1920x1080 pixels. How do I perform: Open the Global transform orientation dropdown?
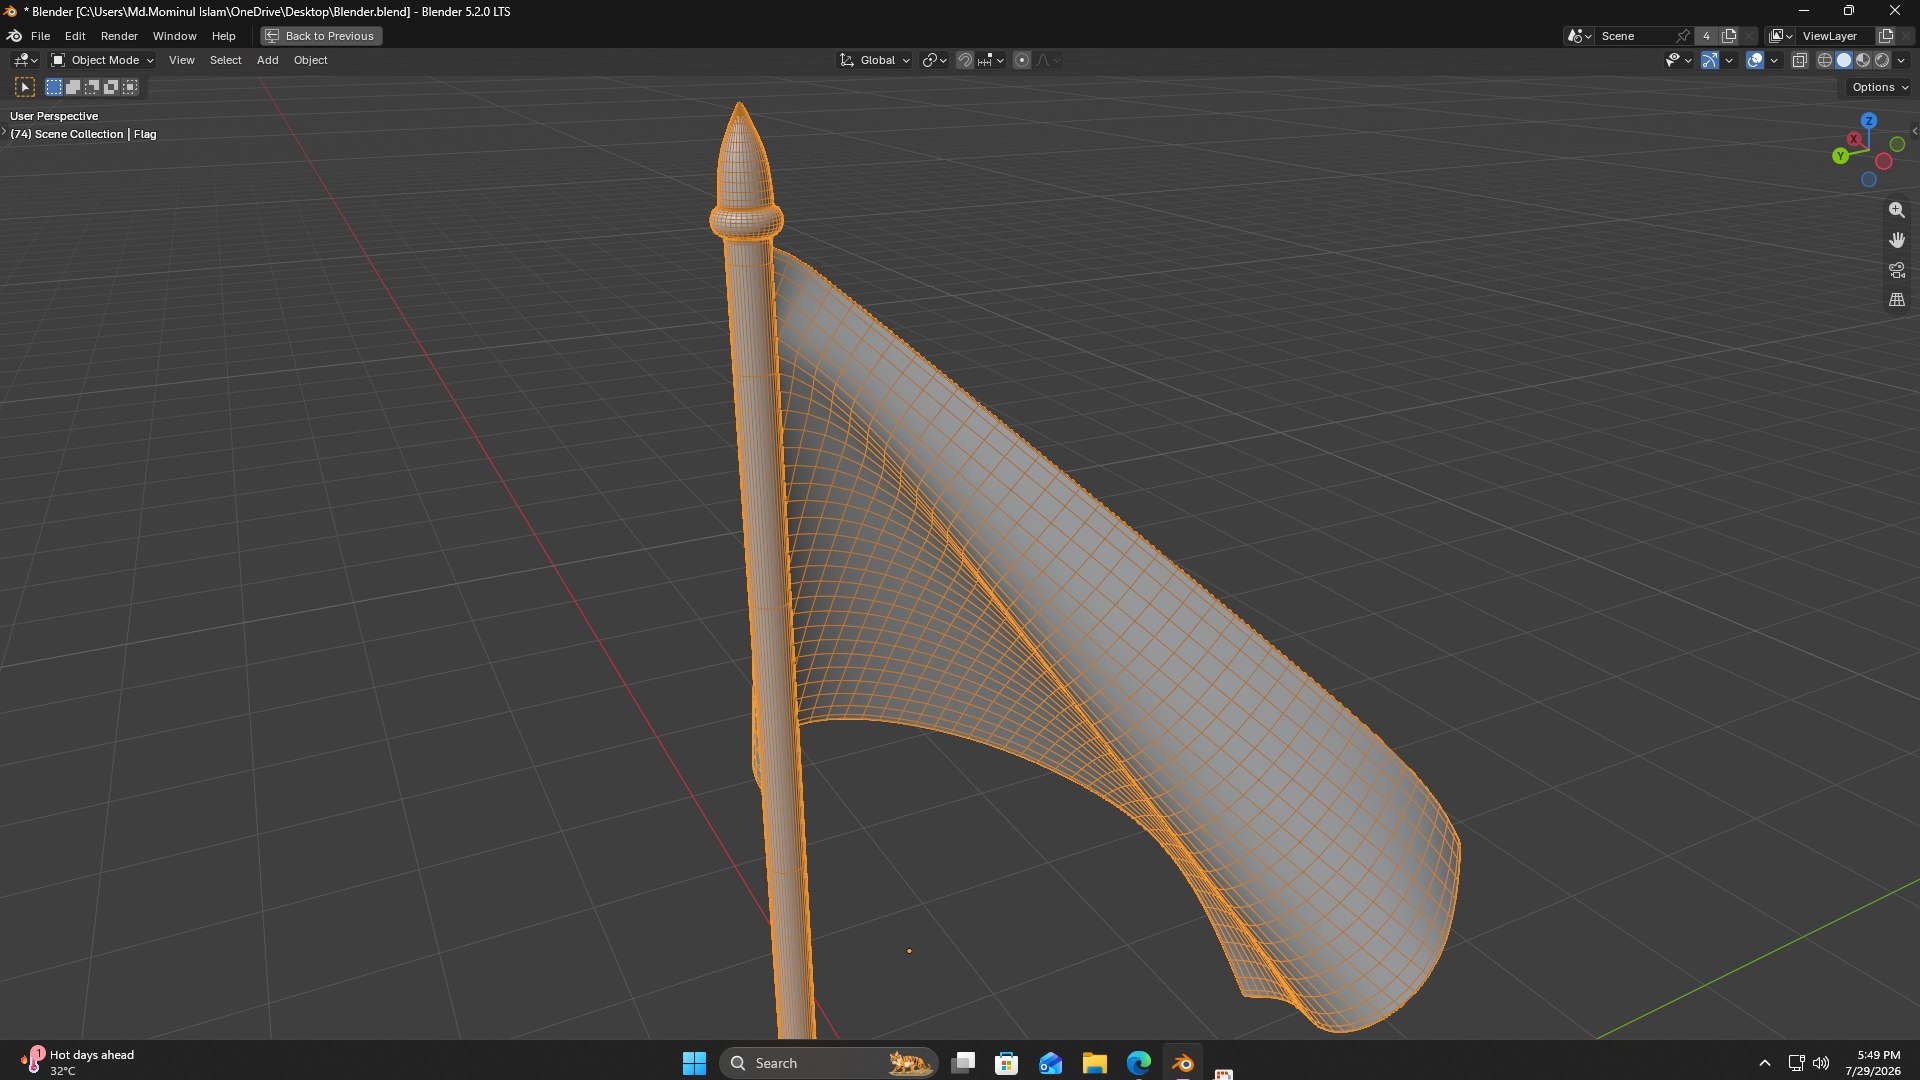pyautogui.click(x=875, y=60)
